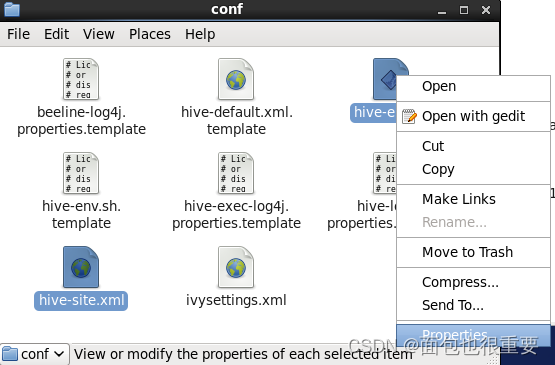This screenshot has height=365, width=555.
Task: Select the beeline-log4j.properties.template file icon
Action: coord(81,79)
